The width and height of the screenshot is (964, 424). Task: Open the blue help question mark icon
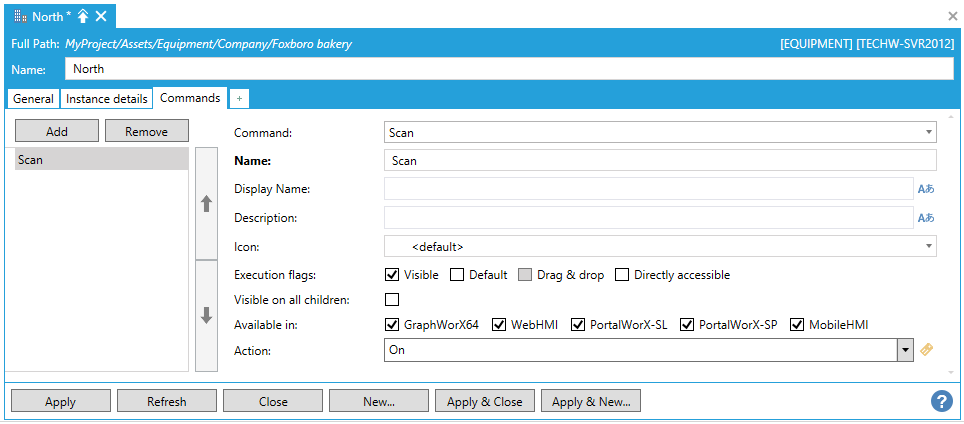click(941, 401)
